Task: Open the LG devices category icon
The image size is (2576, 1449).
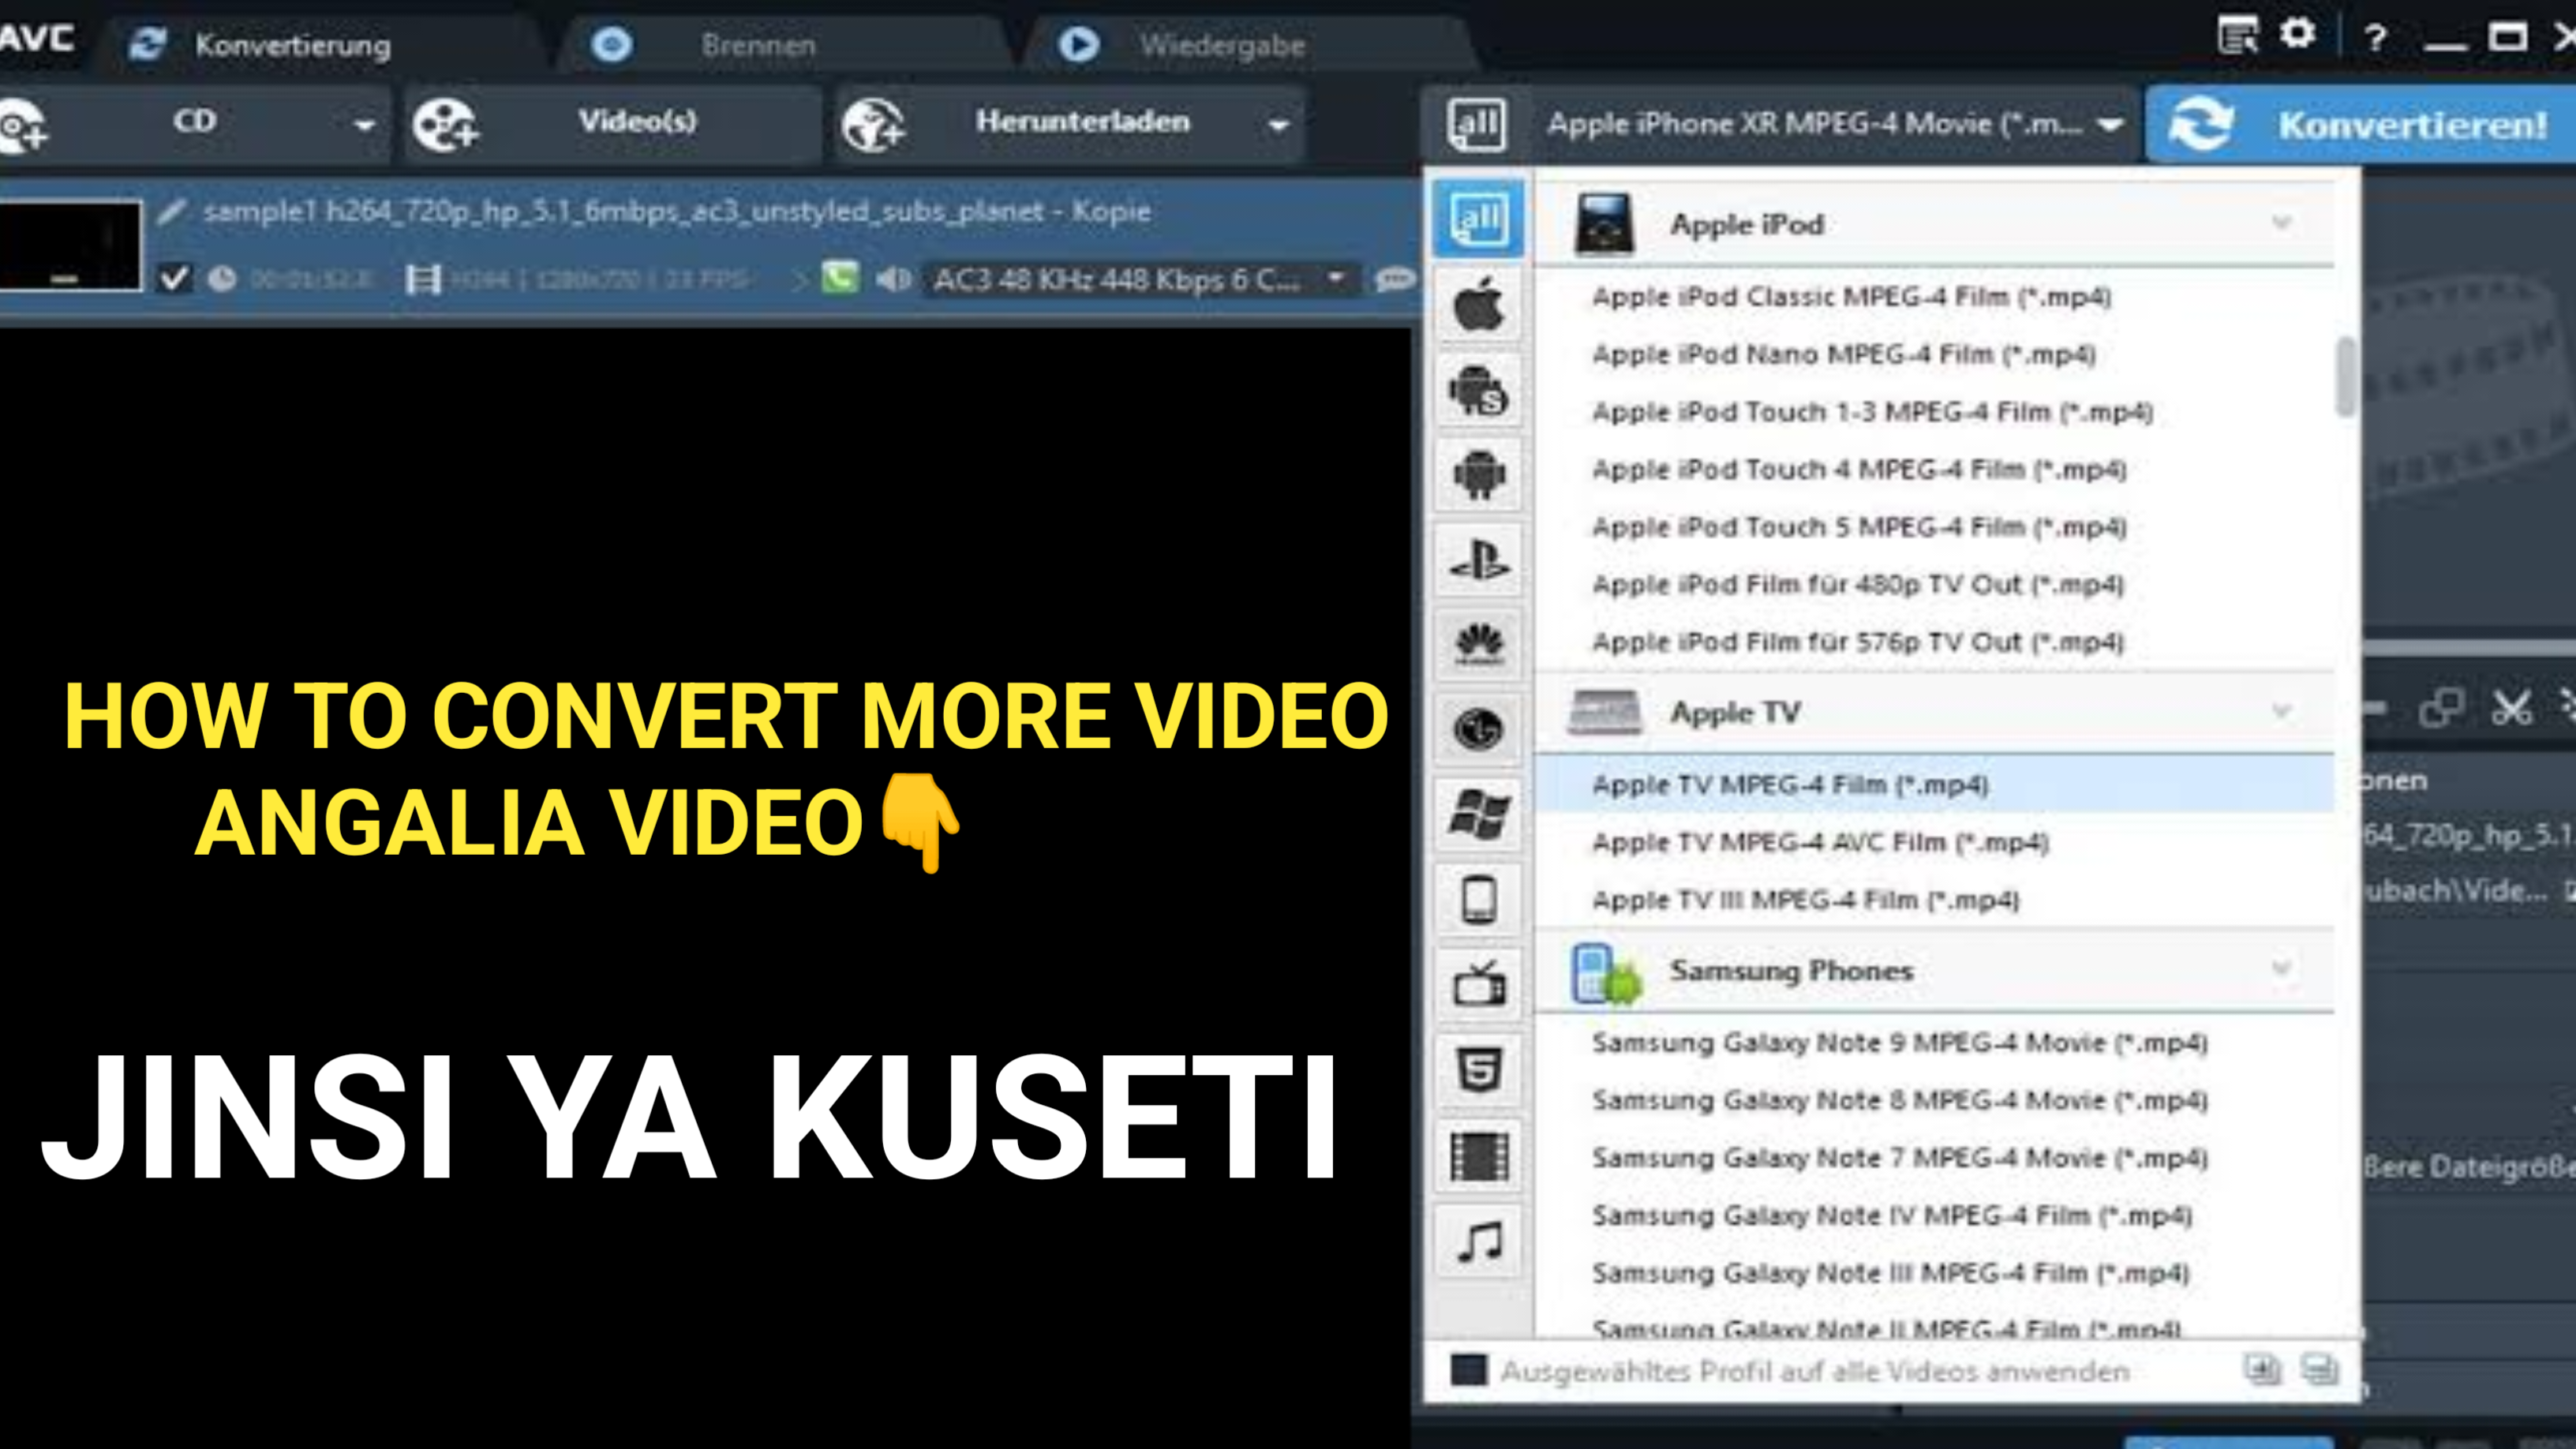Action: click(1478, 730)
